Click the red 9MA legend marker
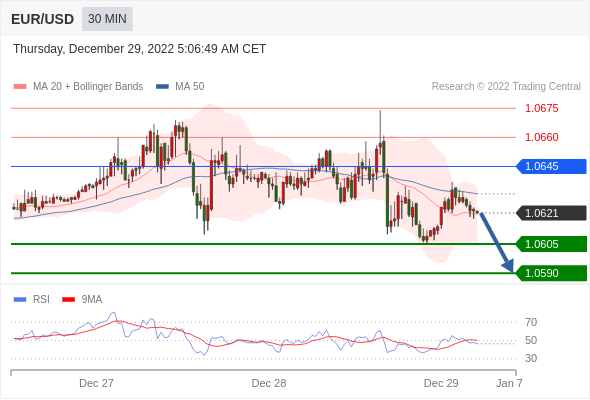 (68, 300)
